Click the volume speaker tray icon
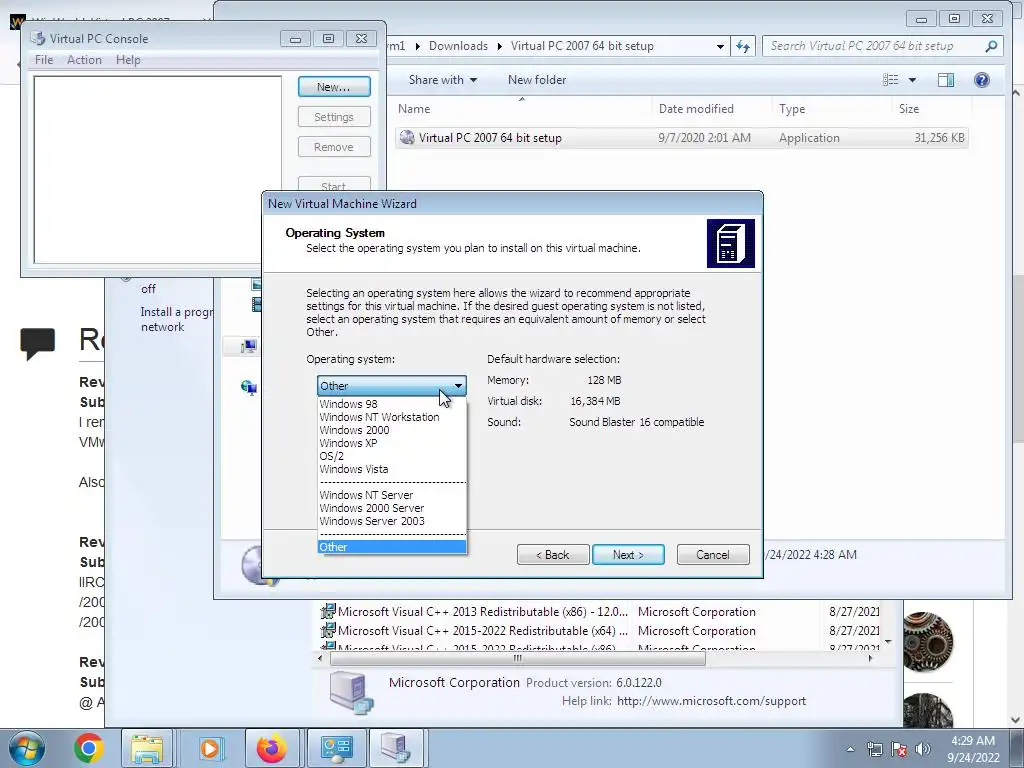This screenshot has height=768, width=1024. [923, 749]
